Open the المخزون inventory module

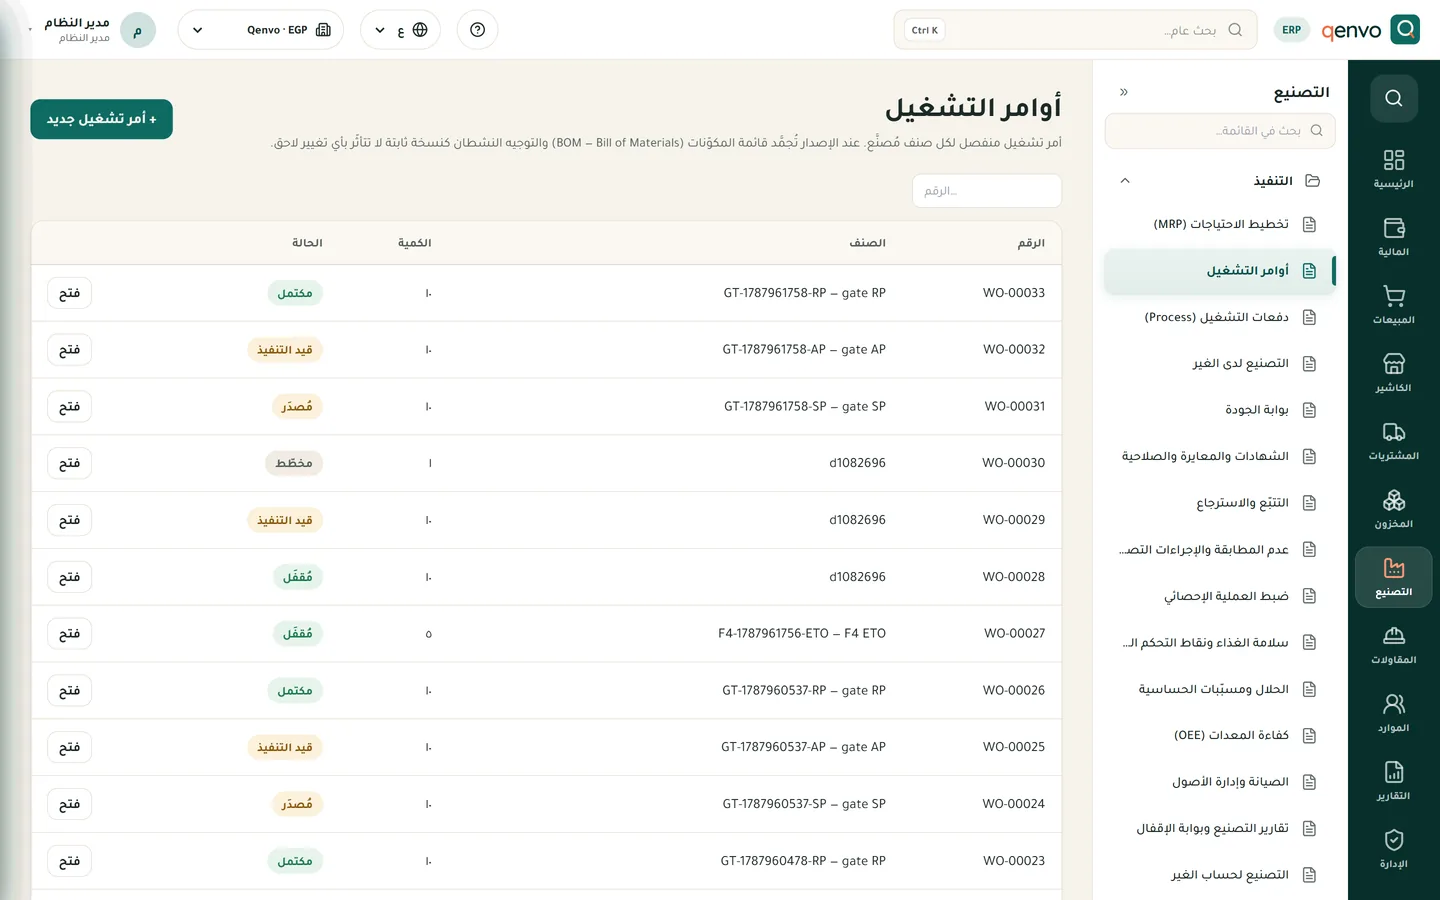pyautogui.click(x=1394, y=509)
